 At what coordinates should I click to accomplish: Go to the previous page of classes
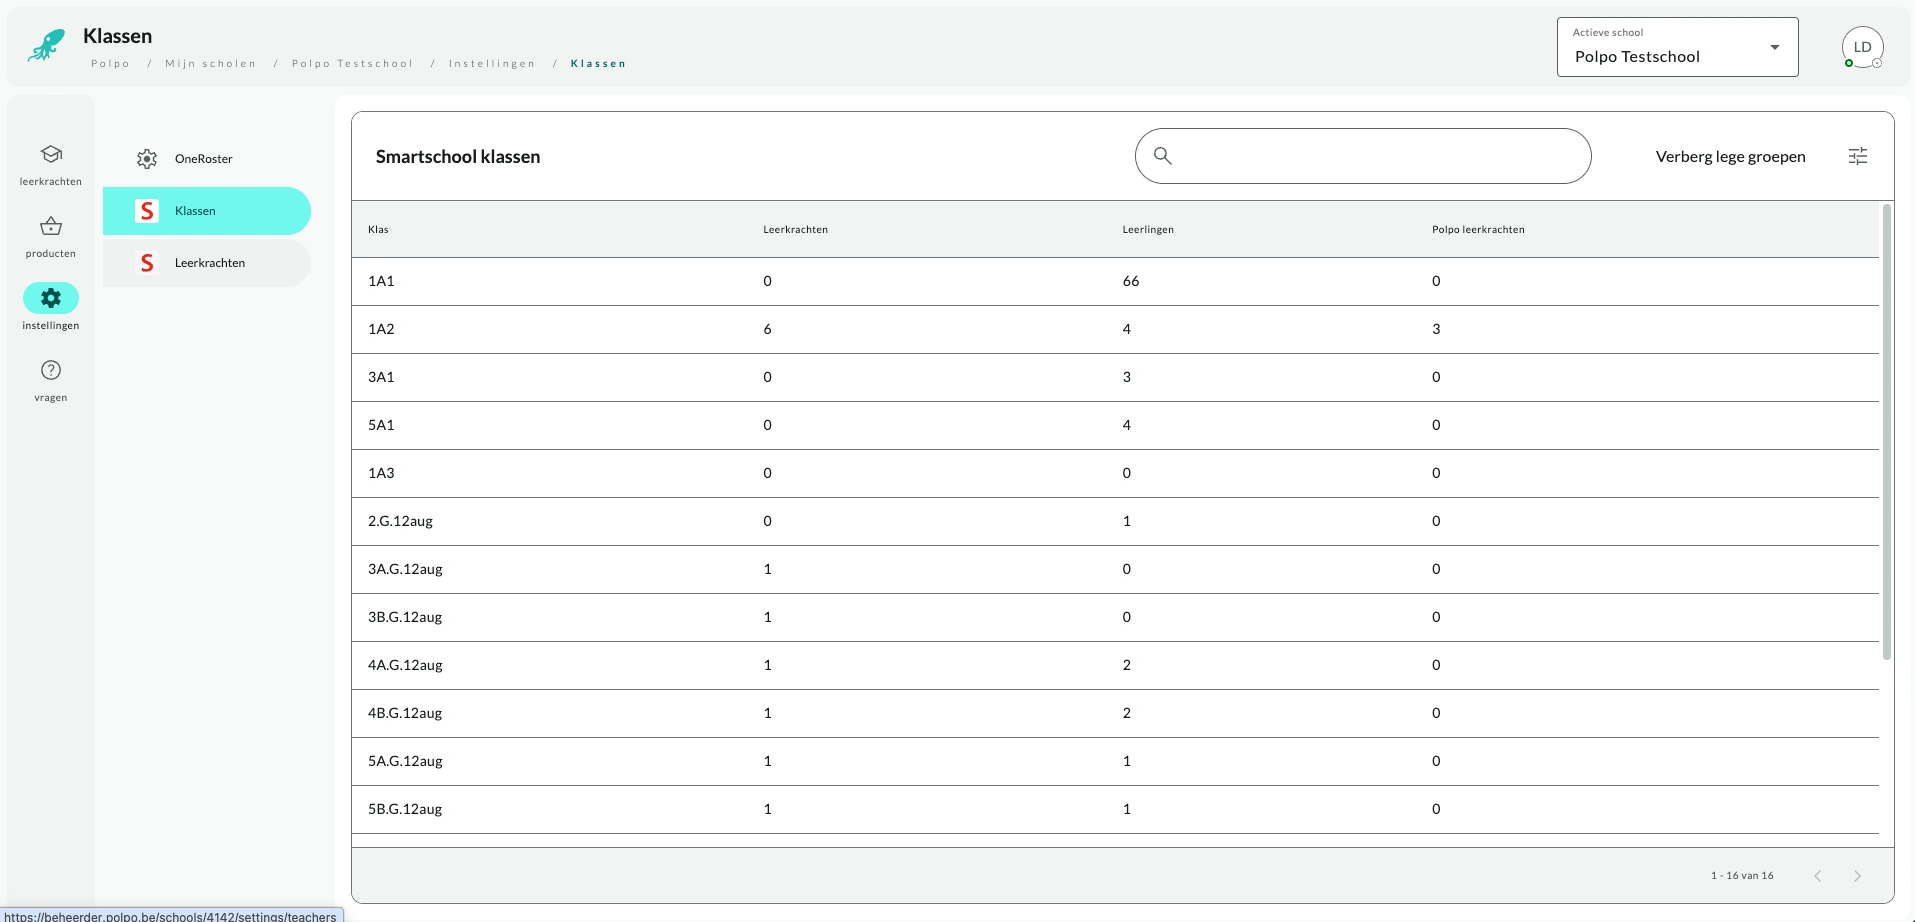[1818, 876]
